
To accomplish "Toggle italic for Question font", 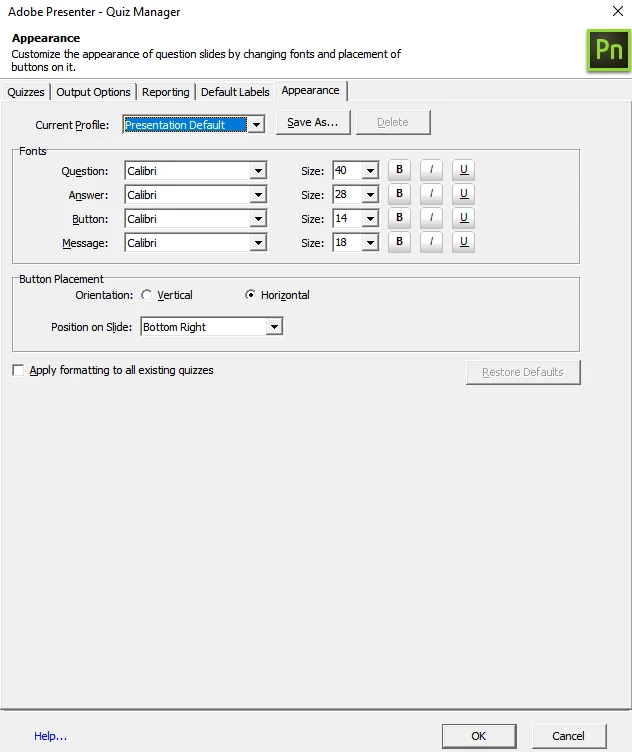I will point(431,170).
